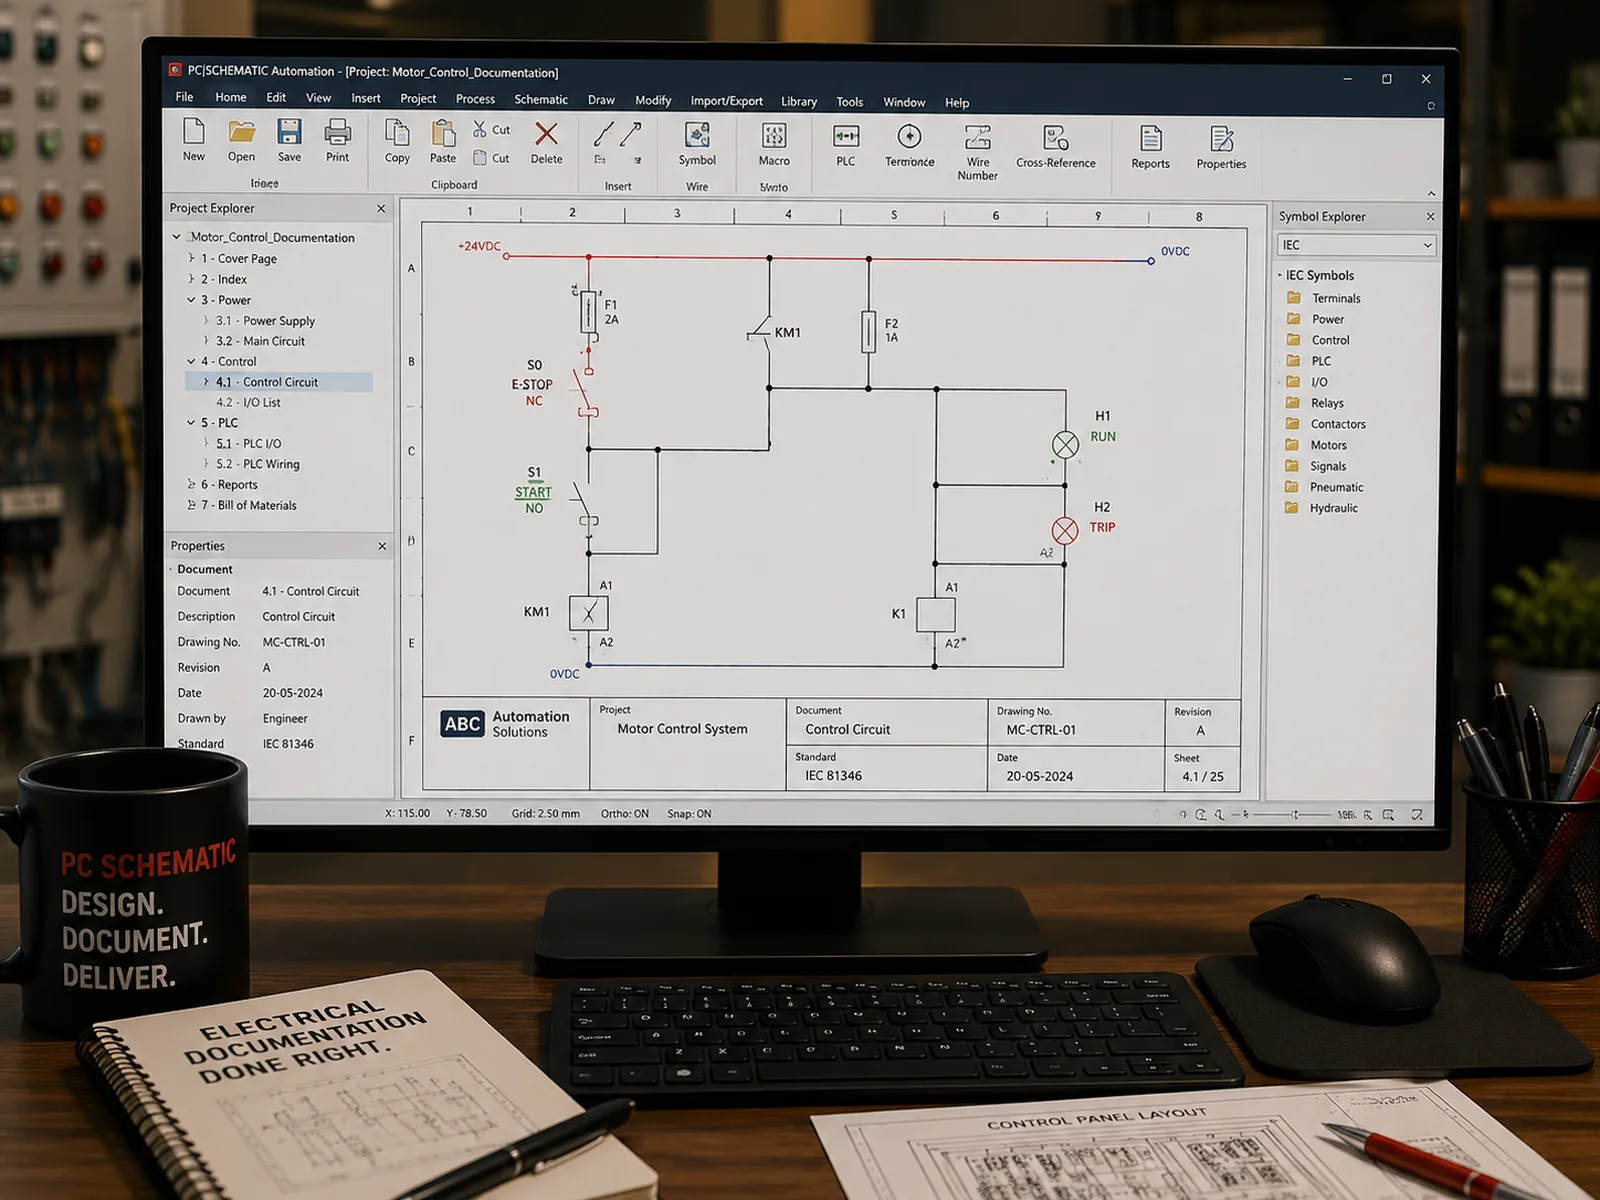Open the Reports icon in ribbon
The height and width of the screenshot is (1200, 1600).
(1151, 138)
